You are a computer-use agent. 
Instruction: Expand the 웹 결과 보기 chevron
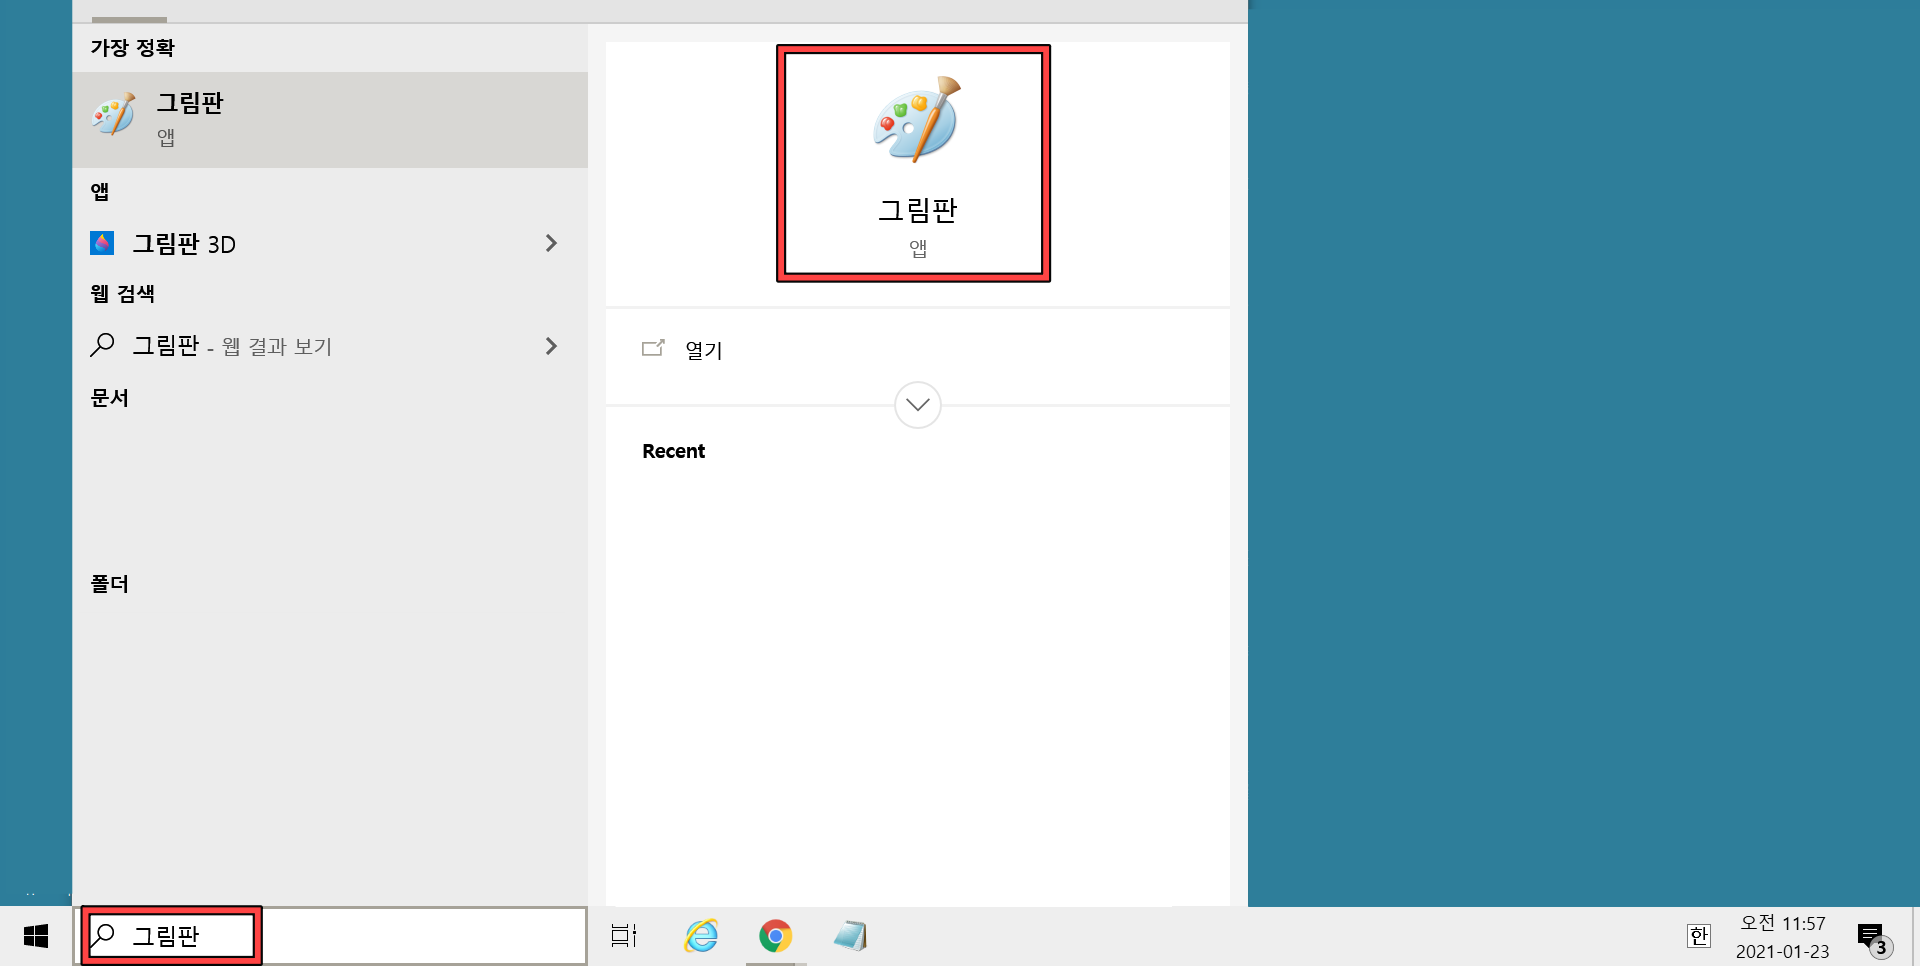pyautogui.click(x=551, y=346)
